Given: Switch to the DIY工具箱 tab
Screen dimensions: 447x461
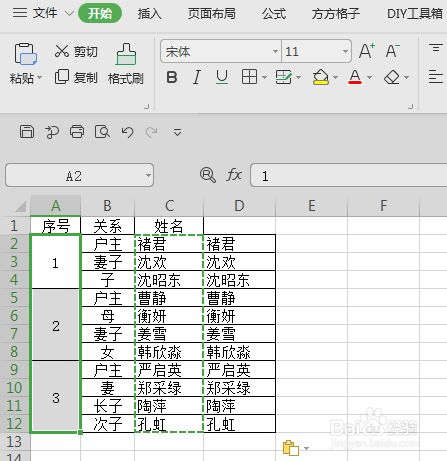Looking at the screenshot, I should pyautogui.click(x=415, y=14).
